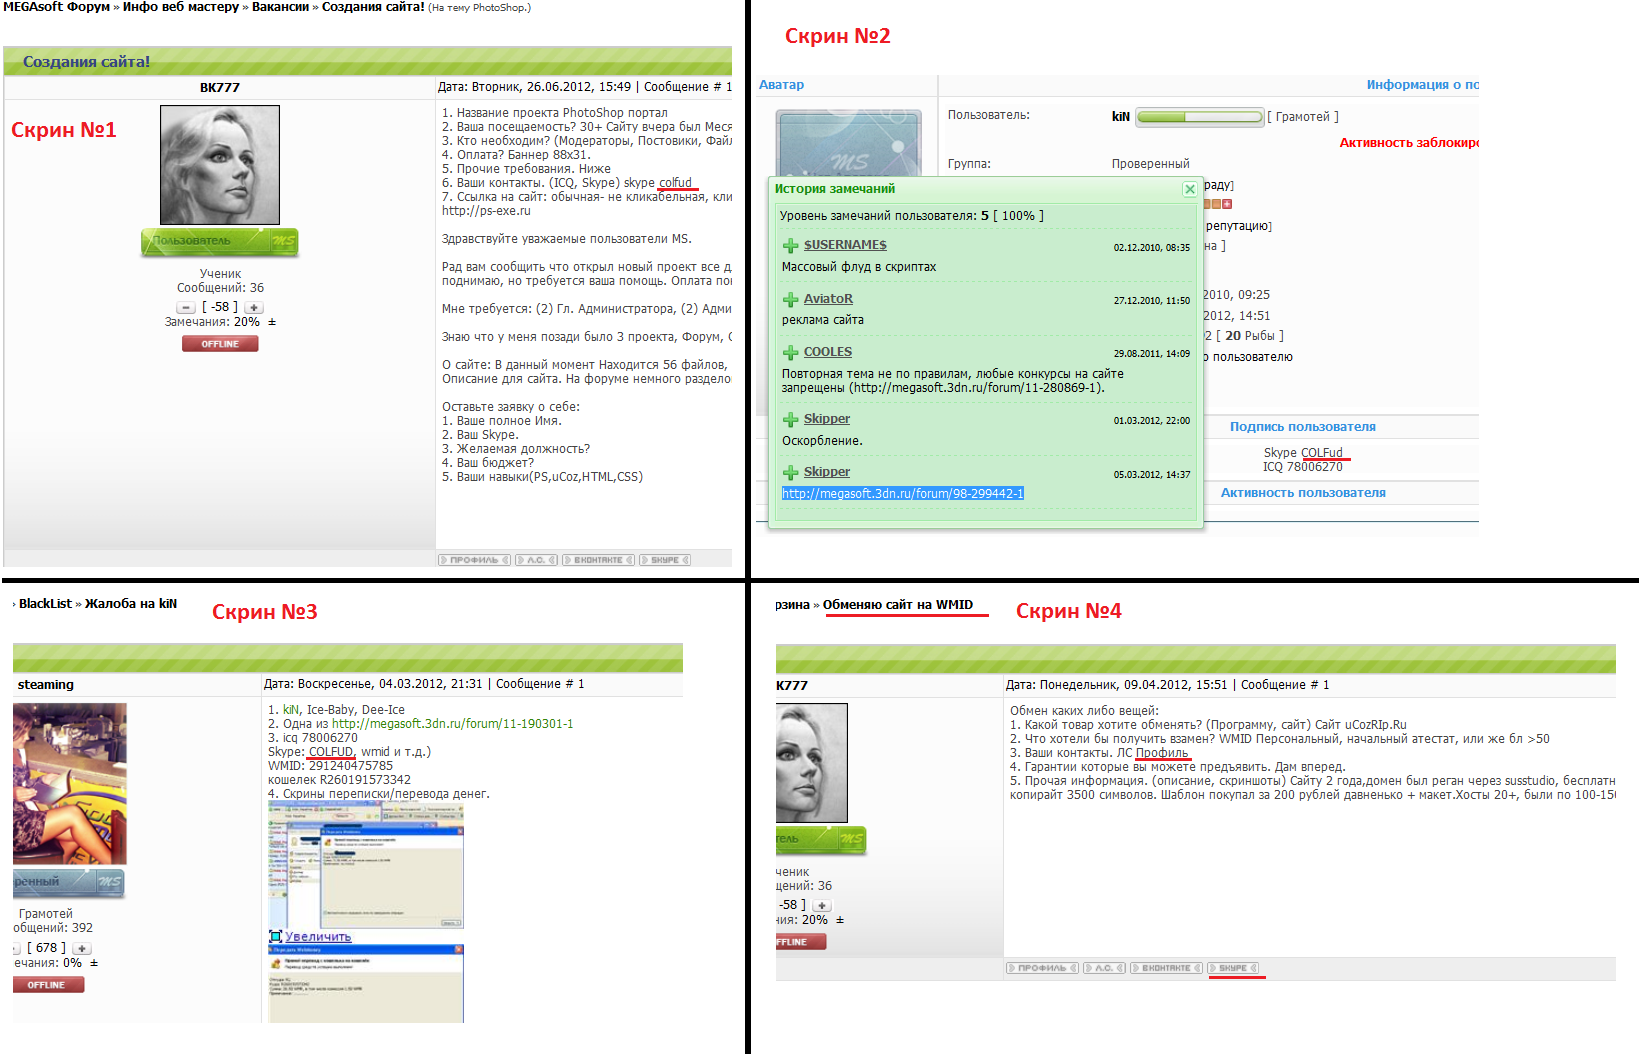Open Обменяю сайт на WMID breadcrumb
The height and width of the screenshot is (1054, 1639).
(x=898, y=605)
